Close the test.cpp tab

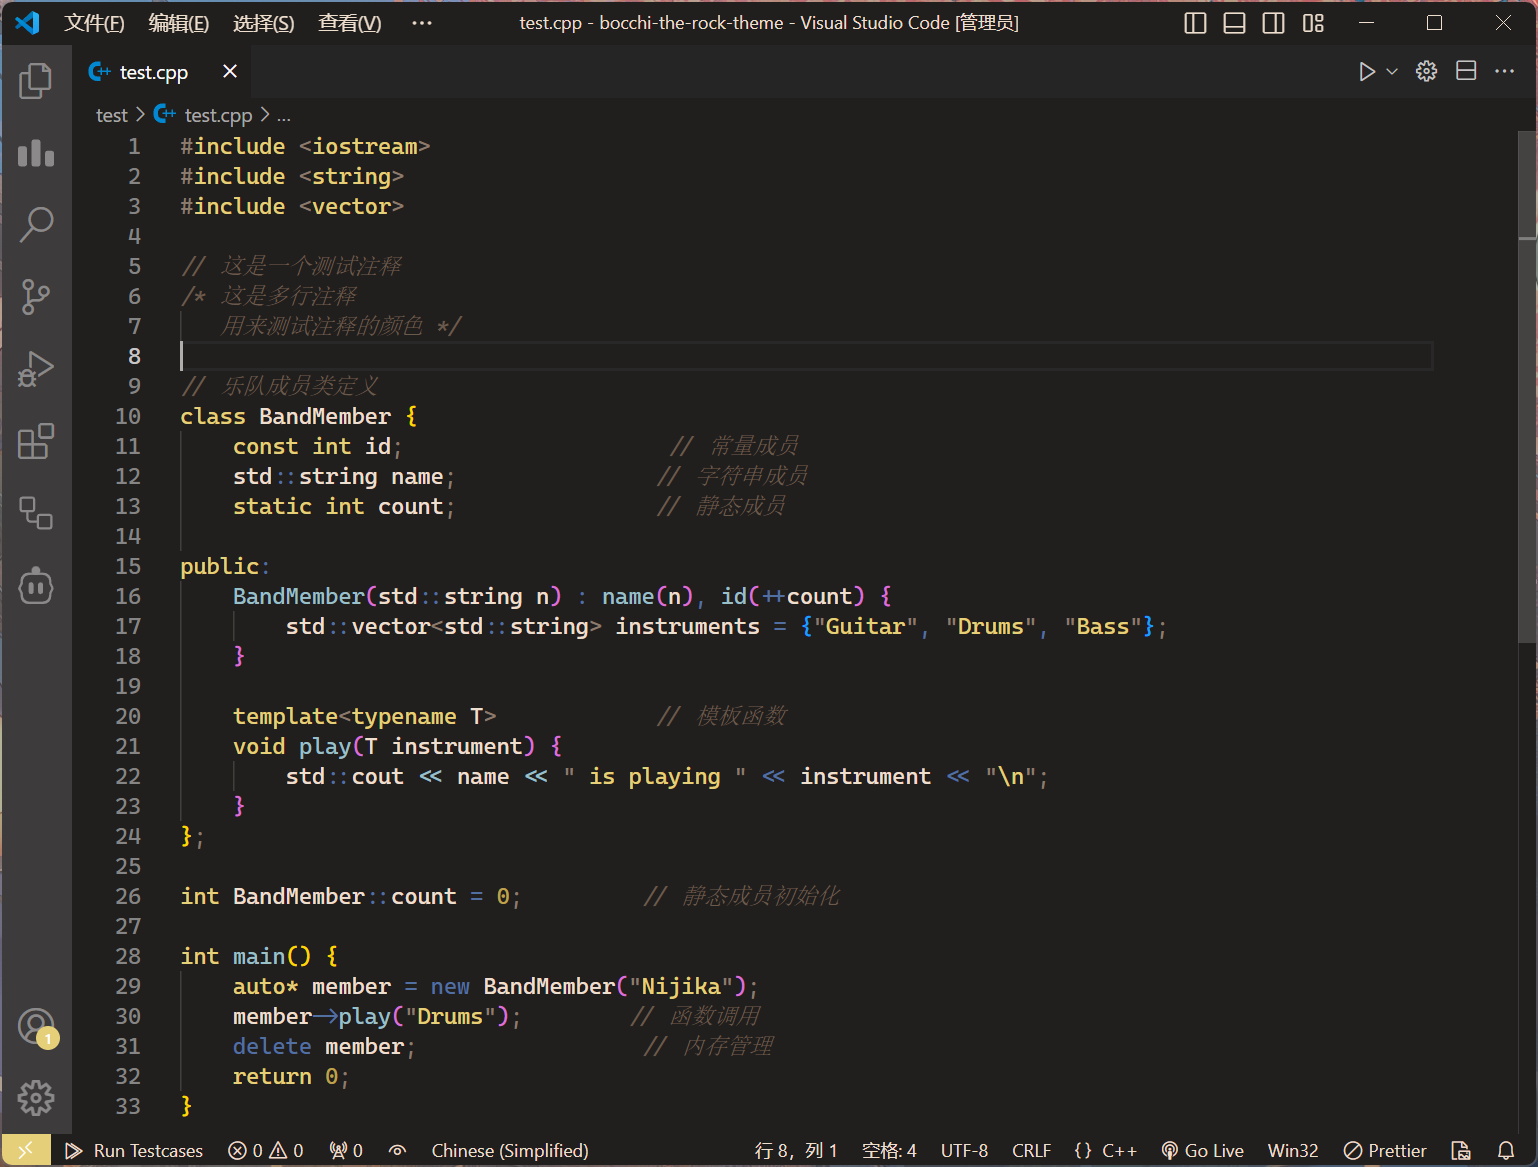tap(230, 71)
